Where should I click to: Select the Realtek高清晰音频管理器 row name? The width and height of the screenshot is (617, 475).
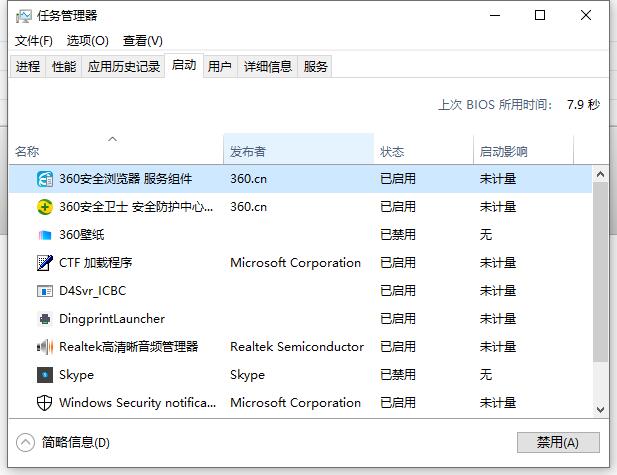coord(129,347)
